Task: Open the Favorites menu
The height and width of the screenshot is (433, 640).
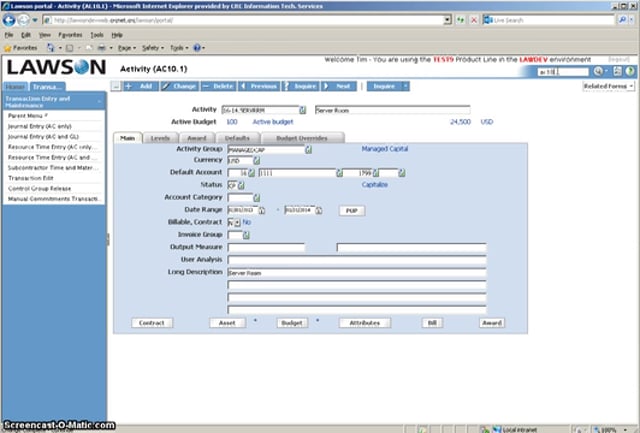Action: click(x=70, y=35)
